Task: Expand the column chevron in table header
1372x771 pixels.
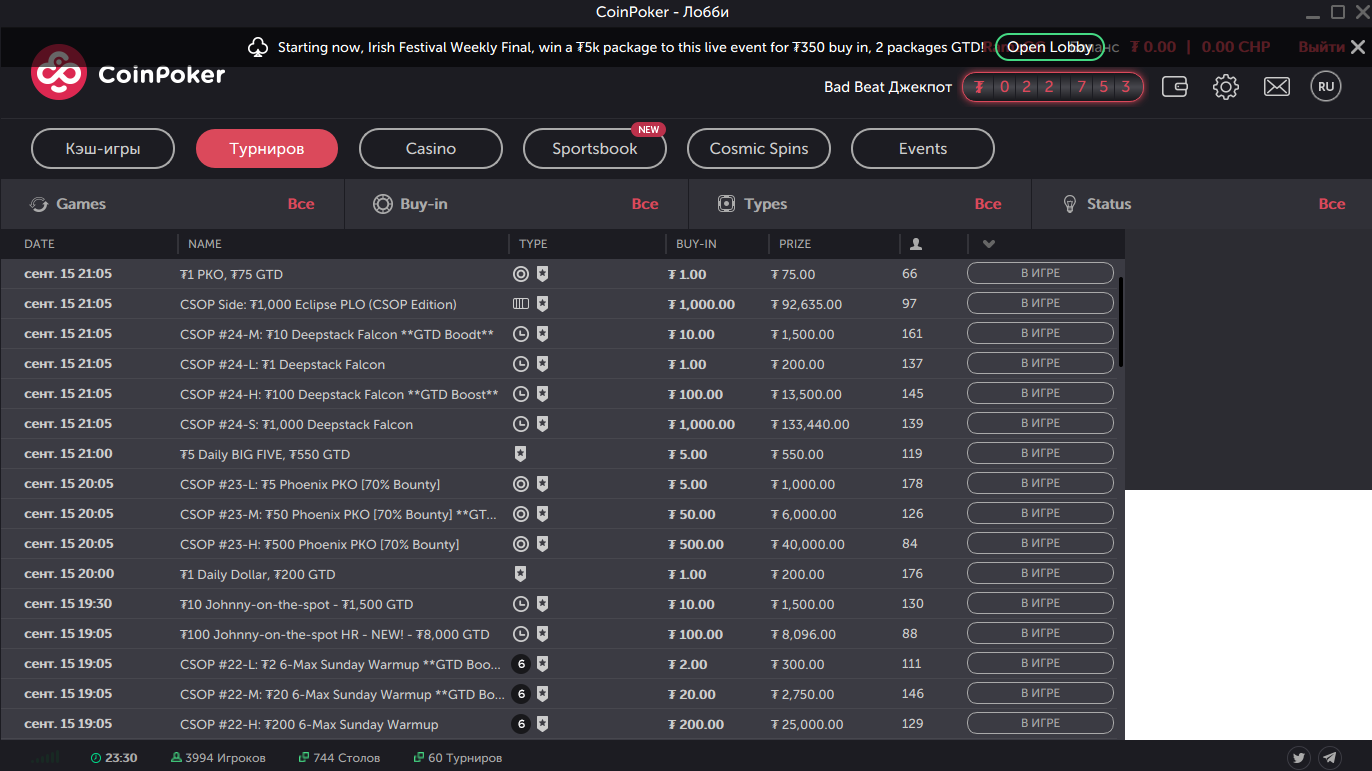Action: pyautogui.click(x=989, y=244)
